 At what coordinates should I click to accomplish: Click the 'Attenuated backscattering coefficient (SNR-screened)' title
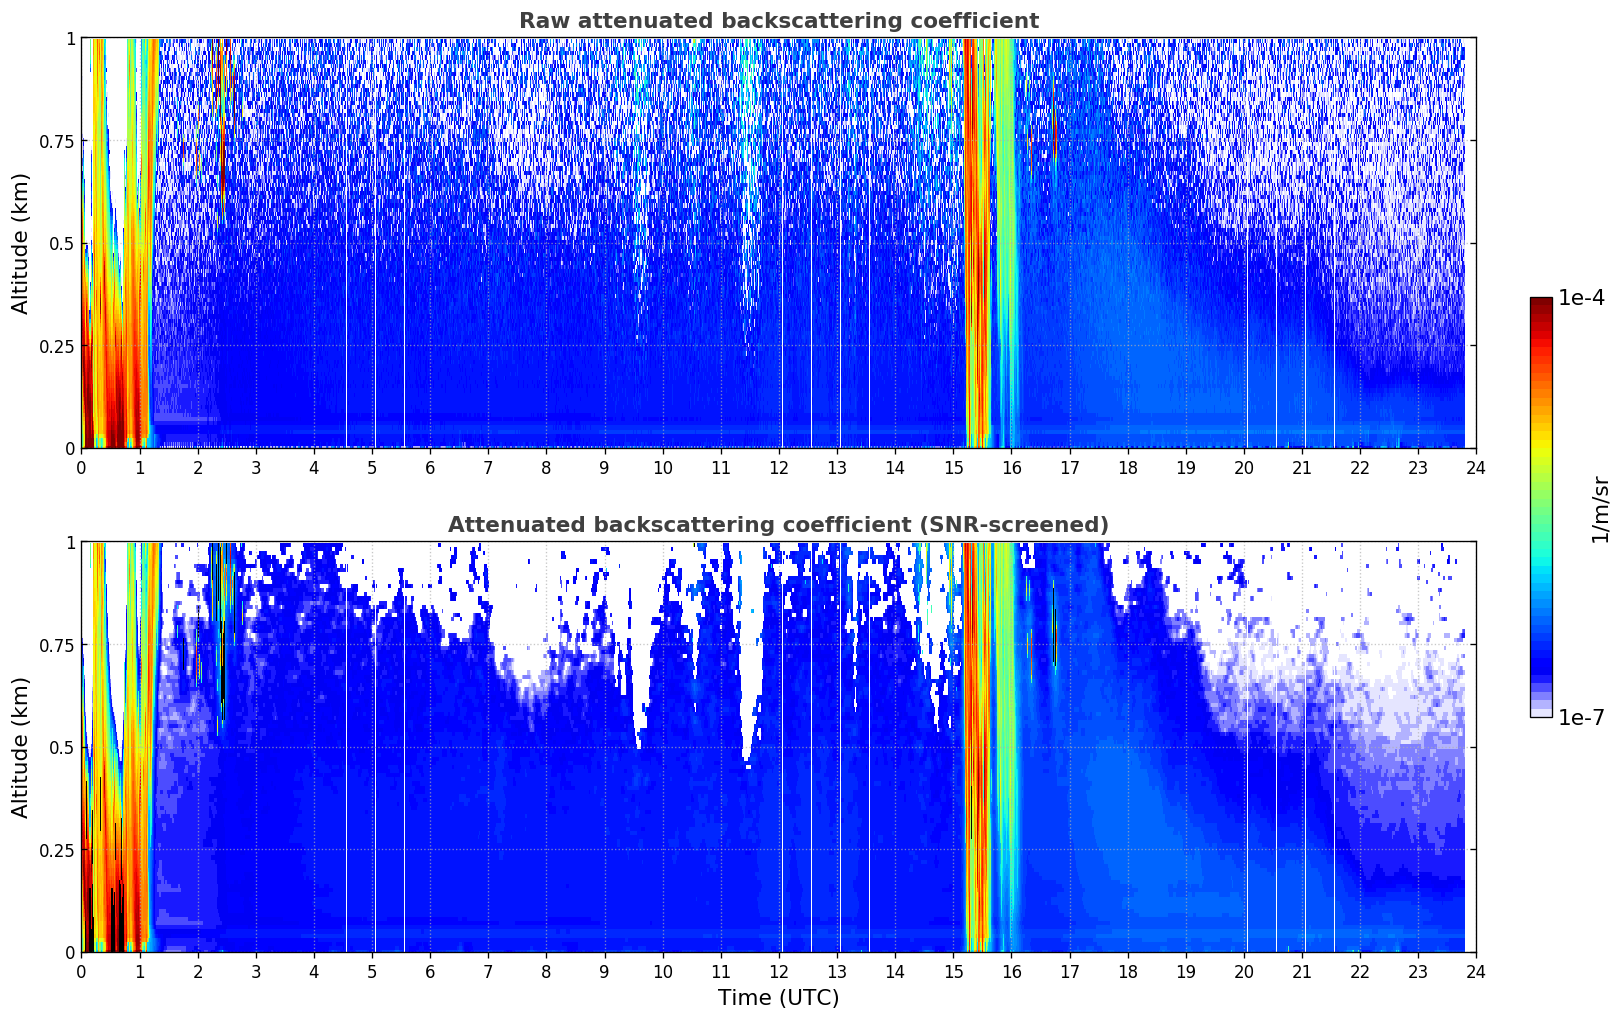pos(778,525)
